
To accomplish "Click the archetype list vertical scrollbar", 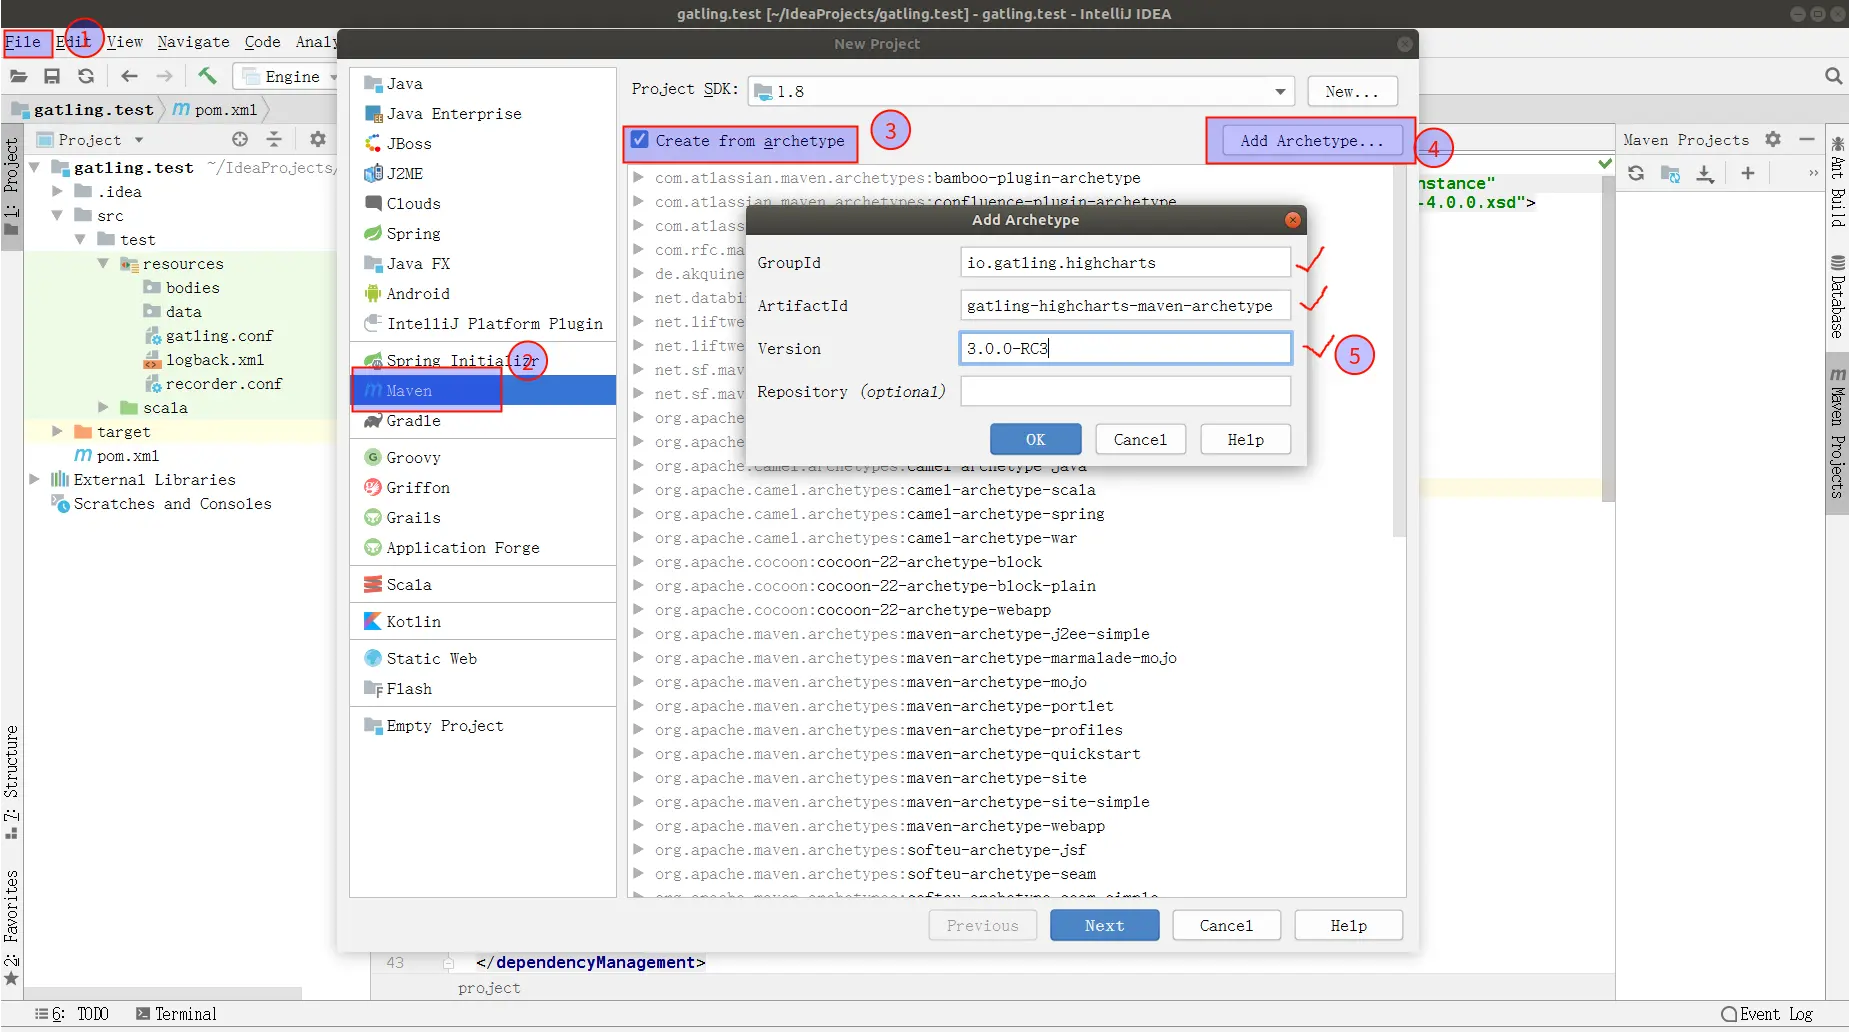I will [x=1399, y=351].
